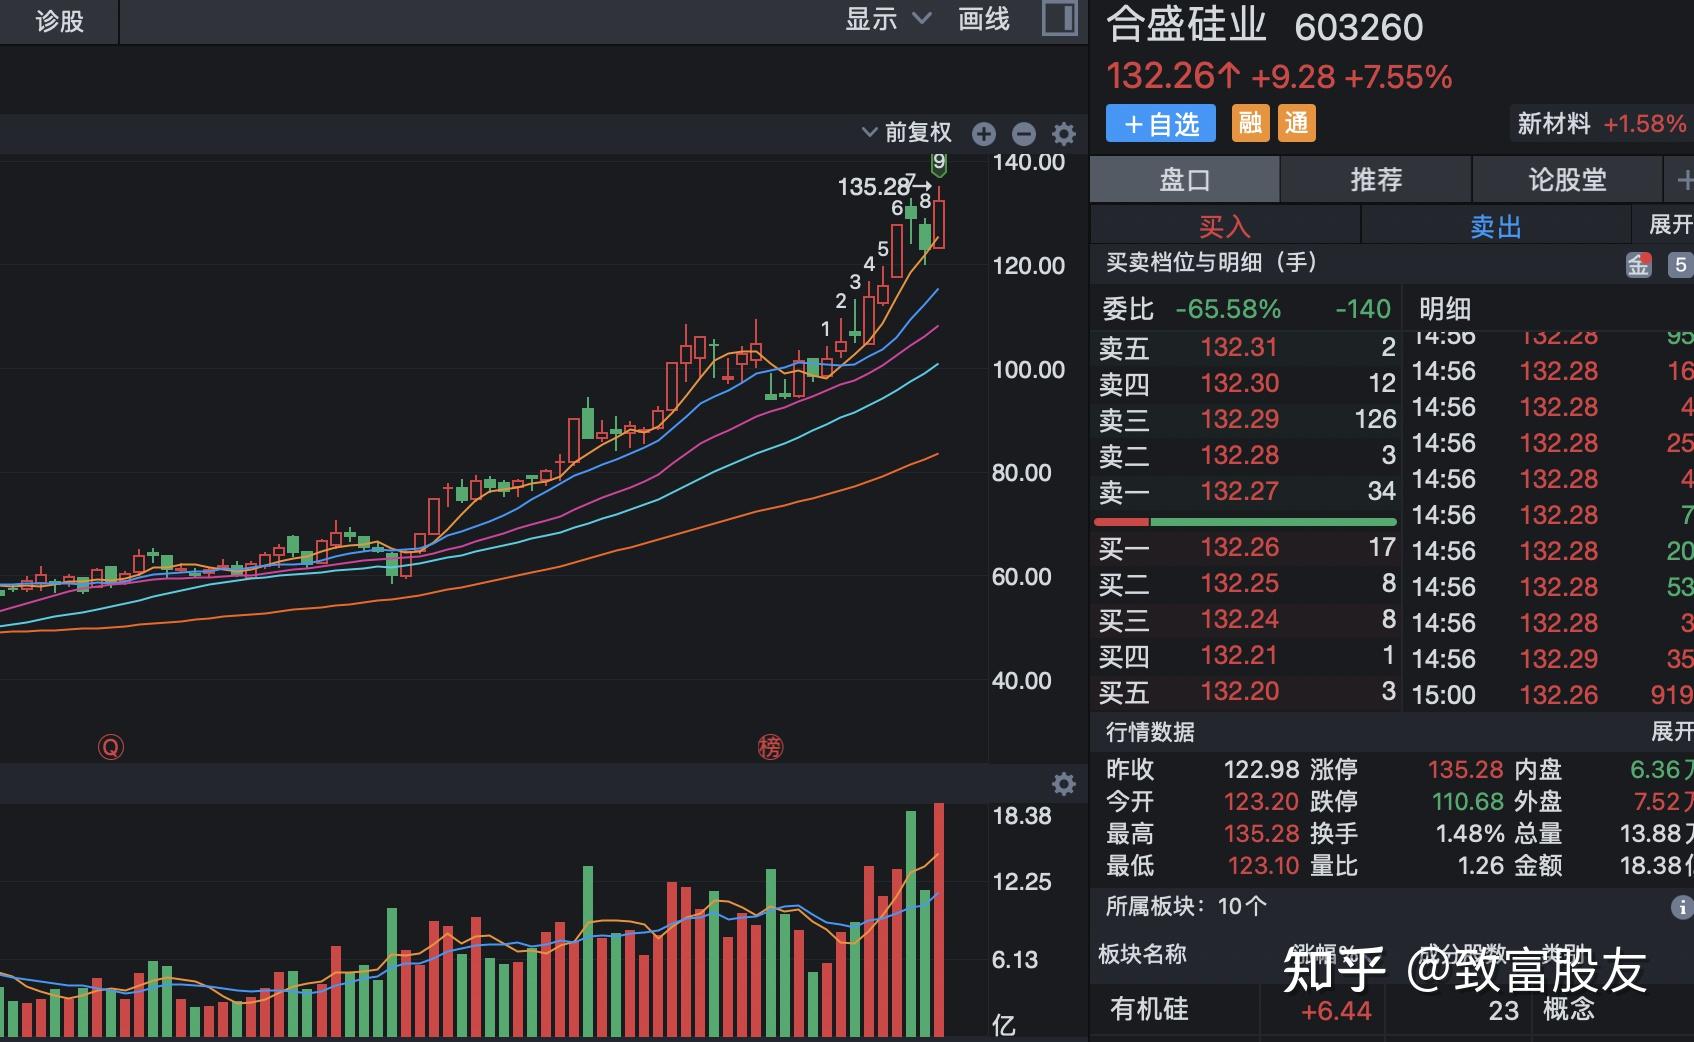Select 卖三 price 132.29

click(x=1239, y=419)
